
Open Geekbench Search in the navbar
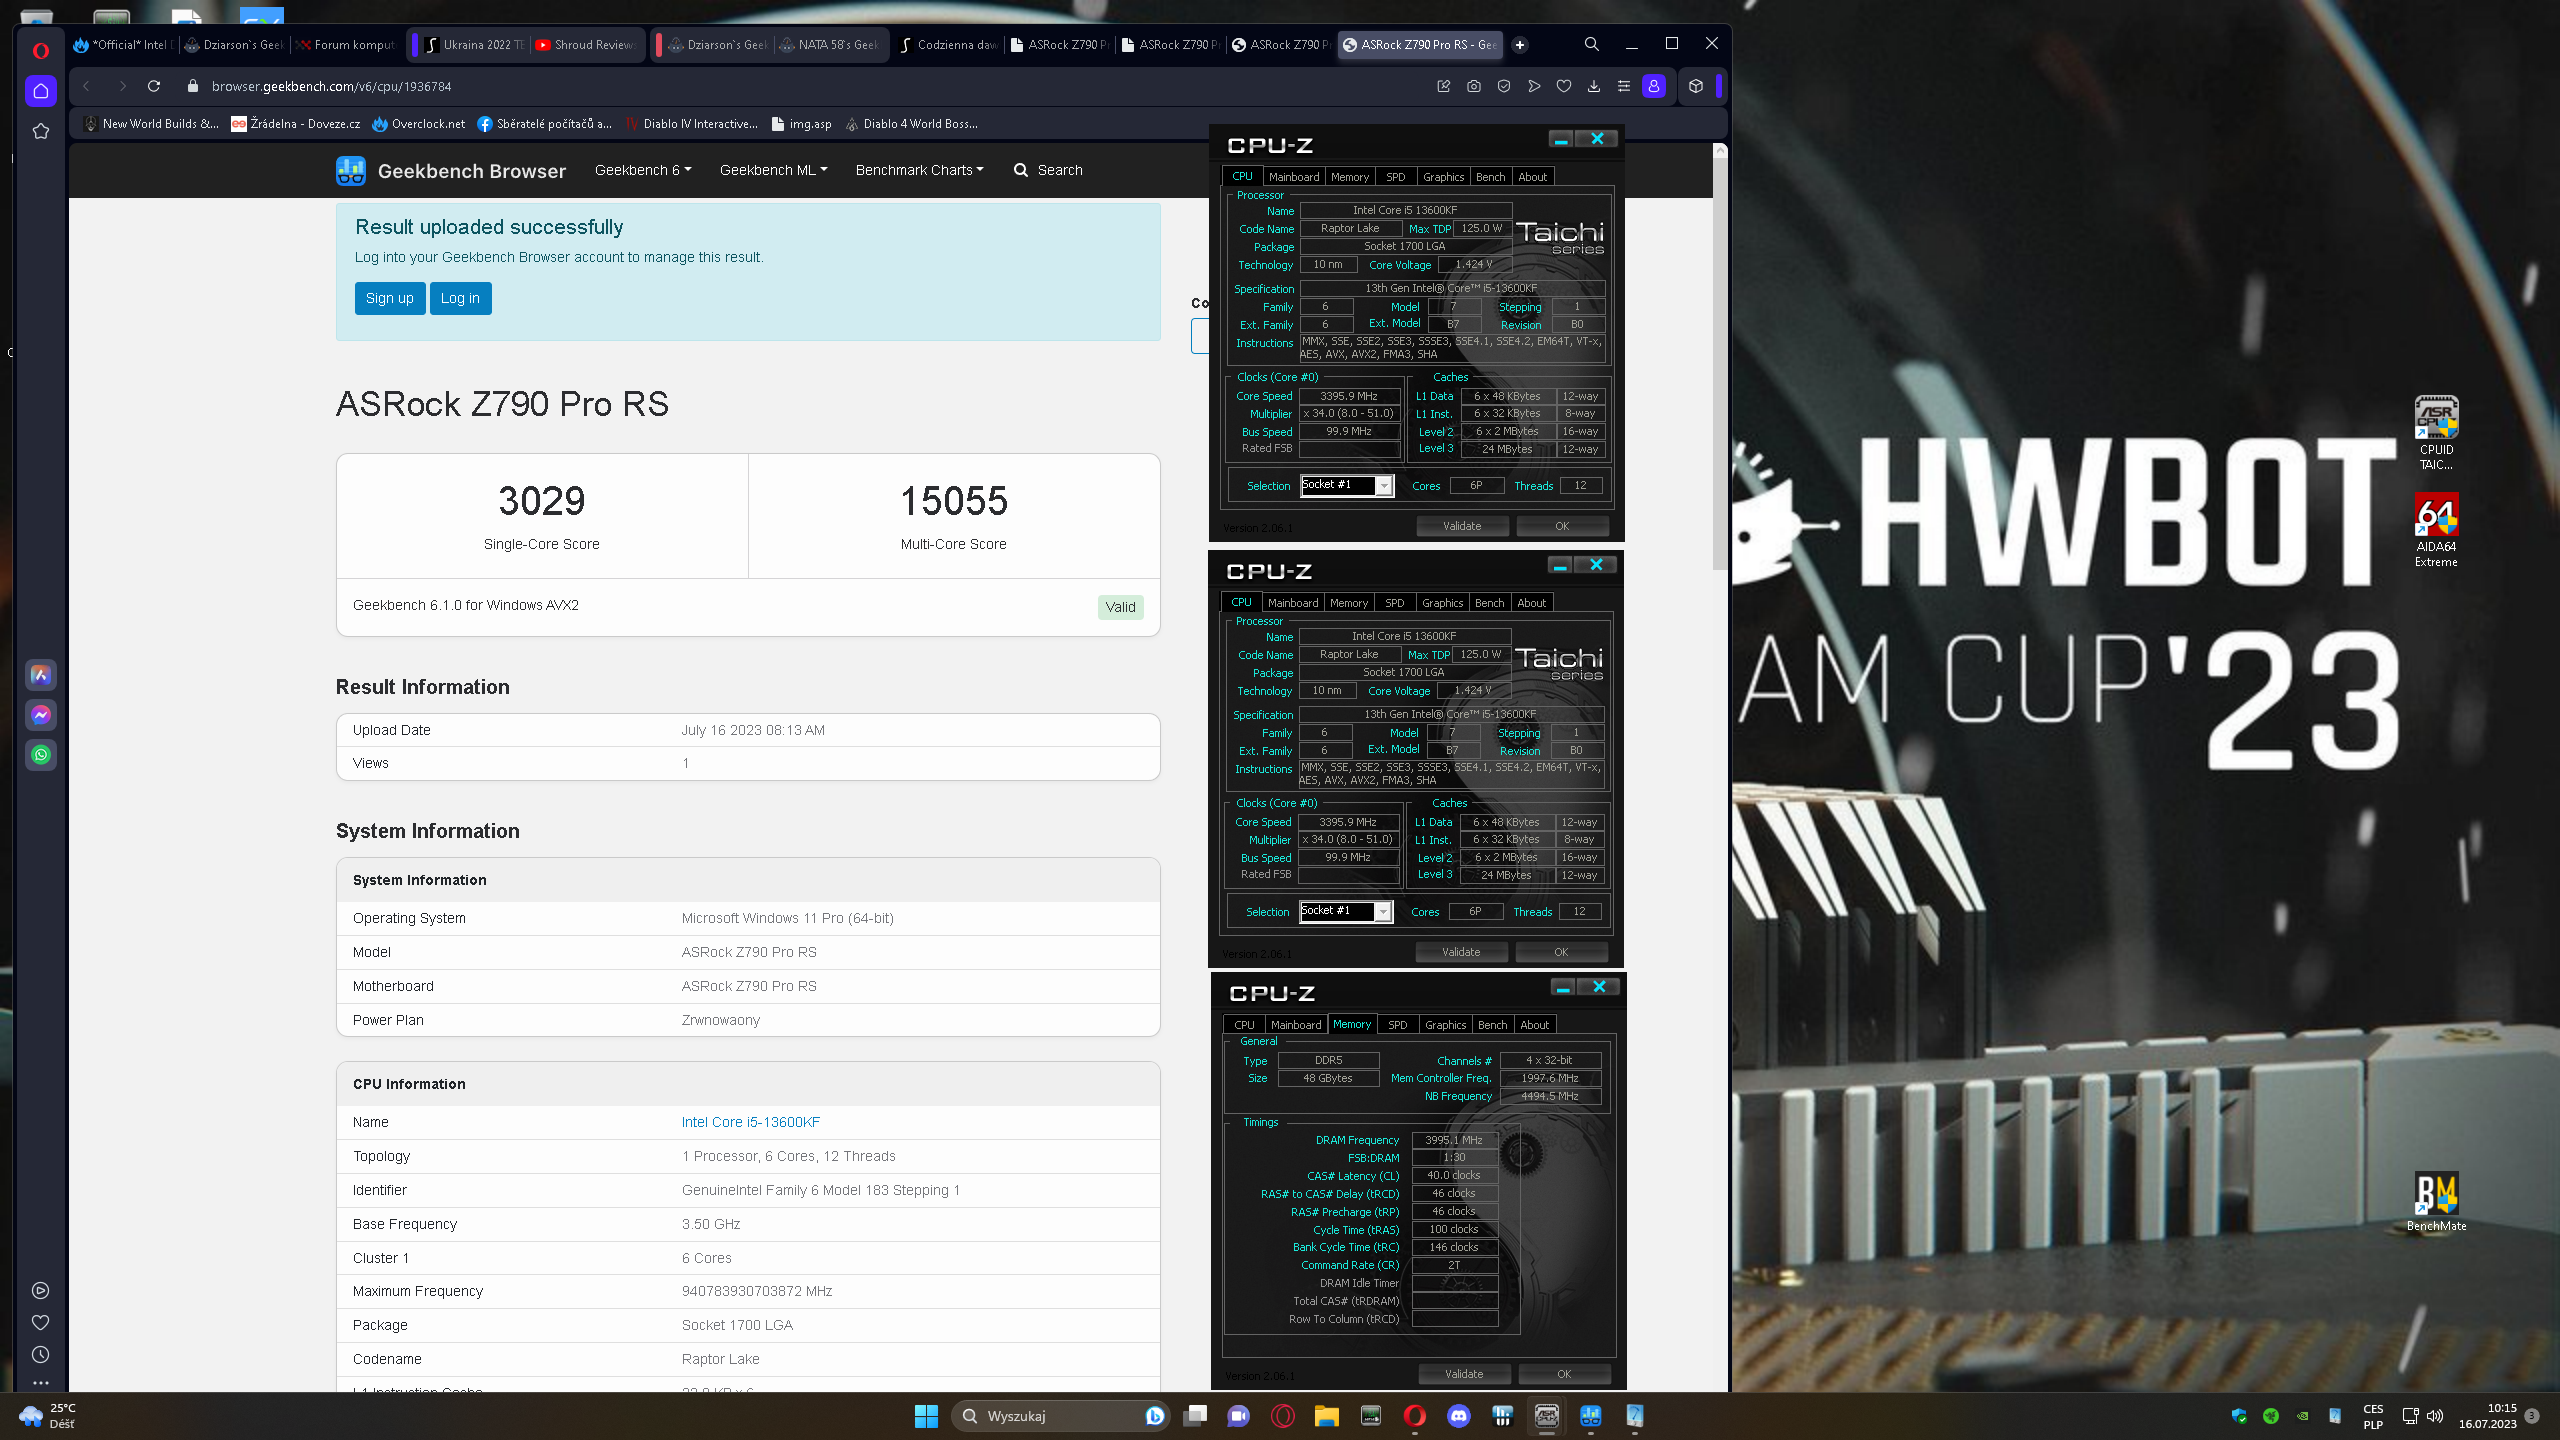pos(1048,170)
